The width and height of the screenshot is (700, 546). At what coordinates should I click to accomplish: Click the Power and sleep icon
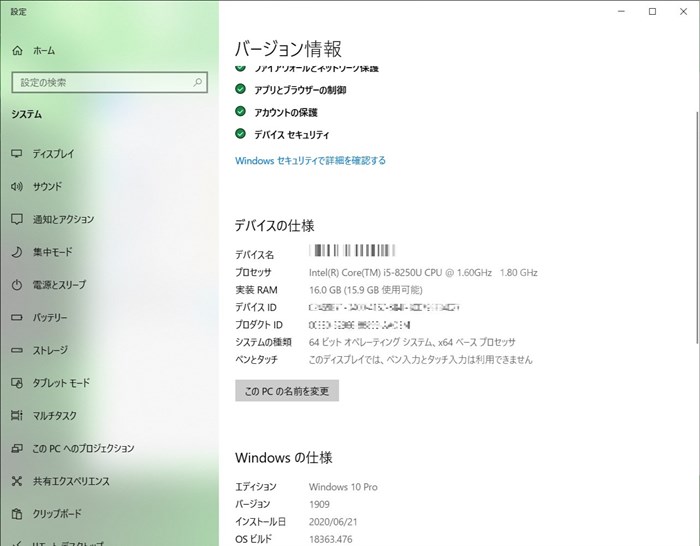click(x=17, y=285)
